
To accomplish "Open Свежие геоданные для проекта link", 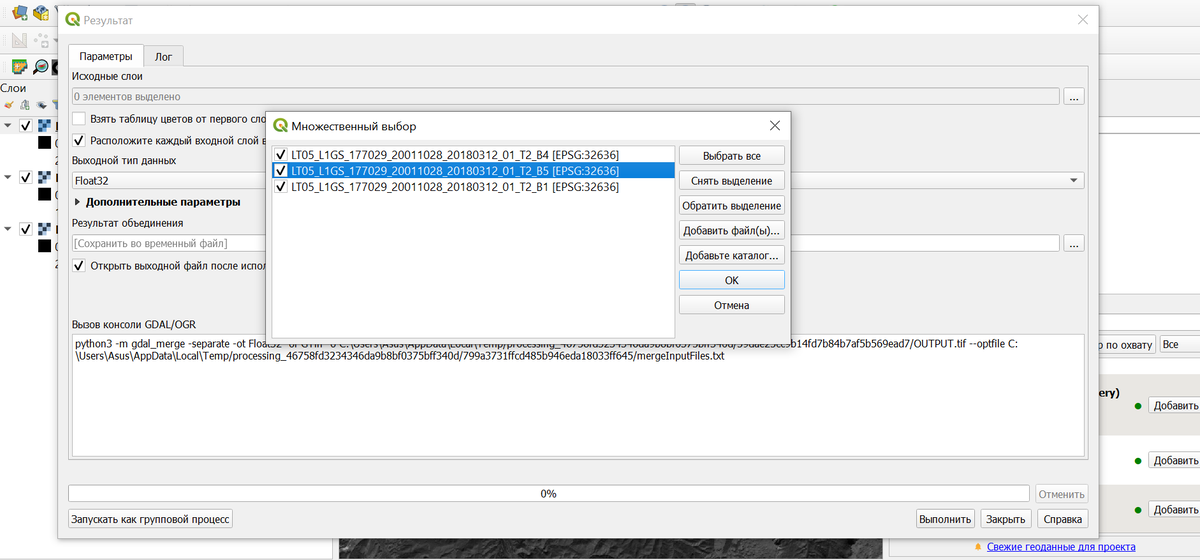I will point(1061,547).
